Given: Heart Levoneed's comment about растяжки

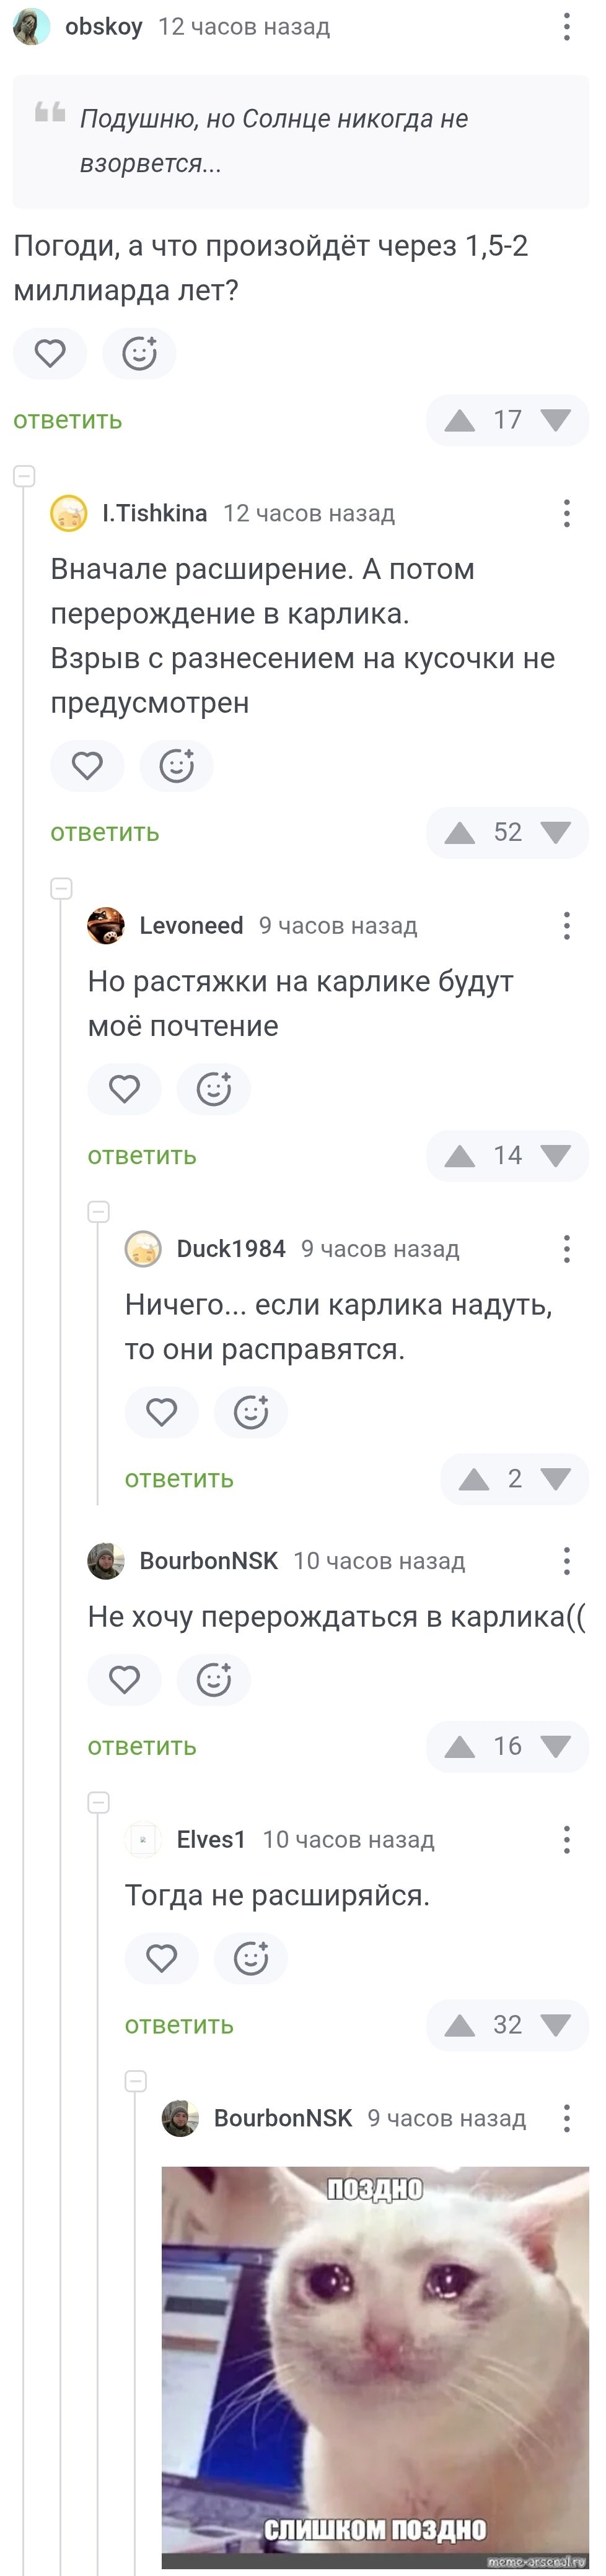Looking at the screenshot, I should [124, 1088].
